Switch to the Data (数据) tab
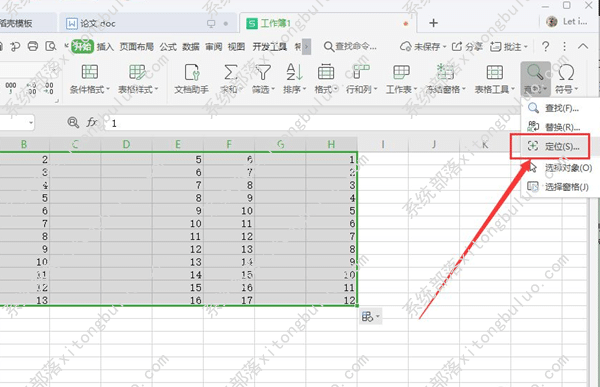The width and height of the screenshot is (600, 387). tap(191, 47)
